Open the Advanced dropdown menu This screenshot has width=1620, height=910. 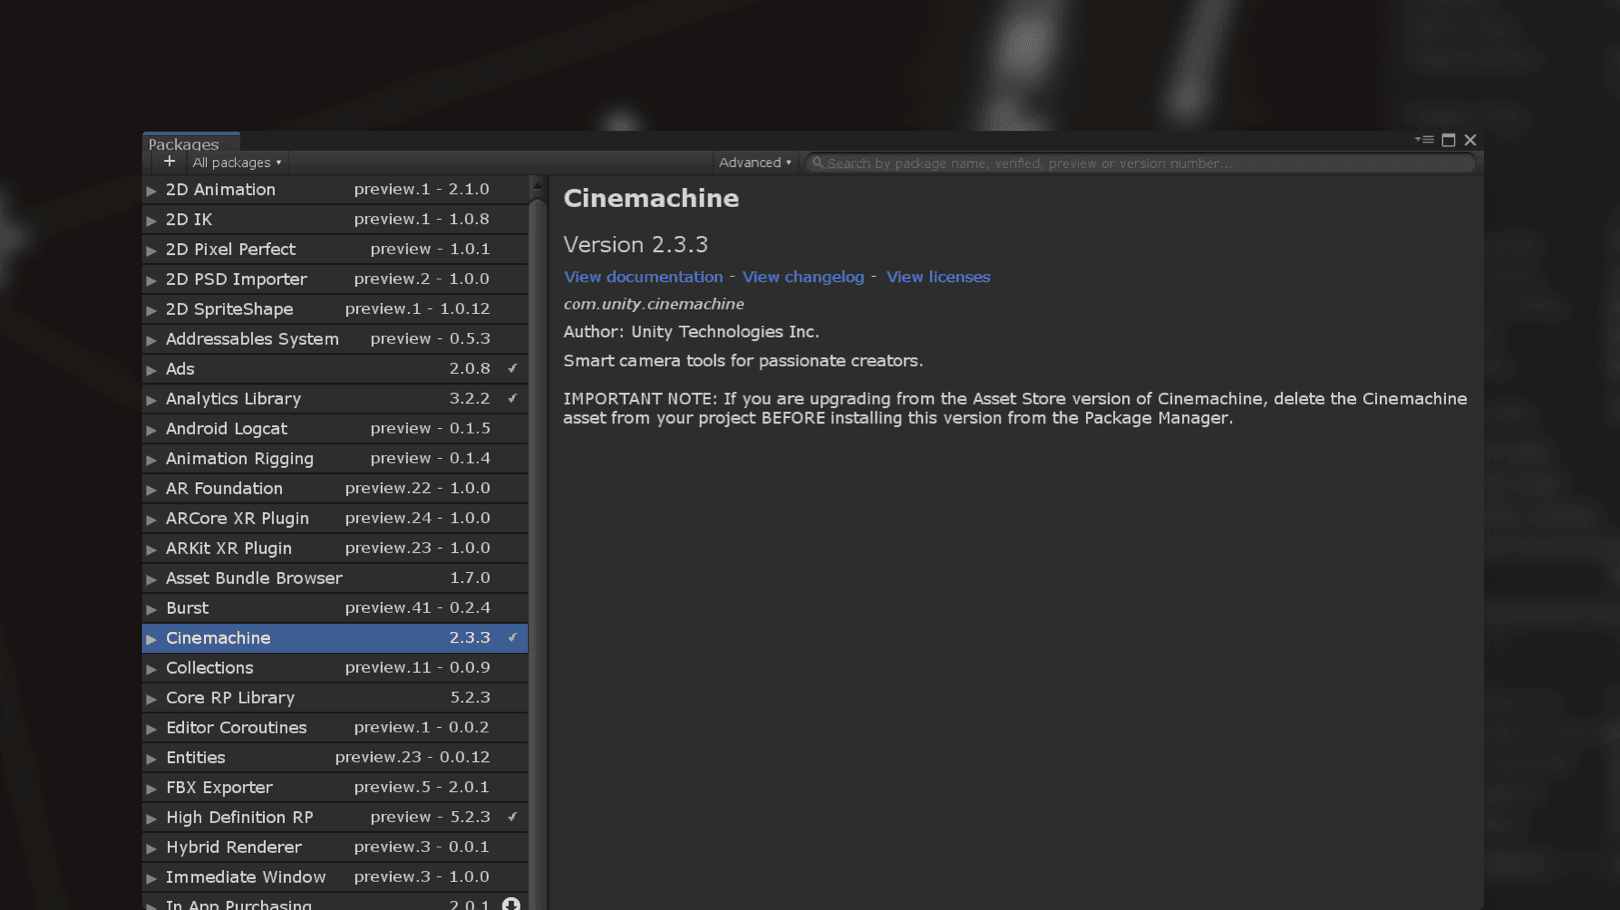coord(755,163)
